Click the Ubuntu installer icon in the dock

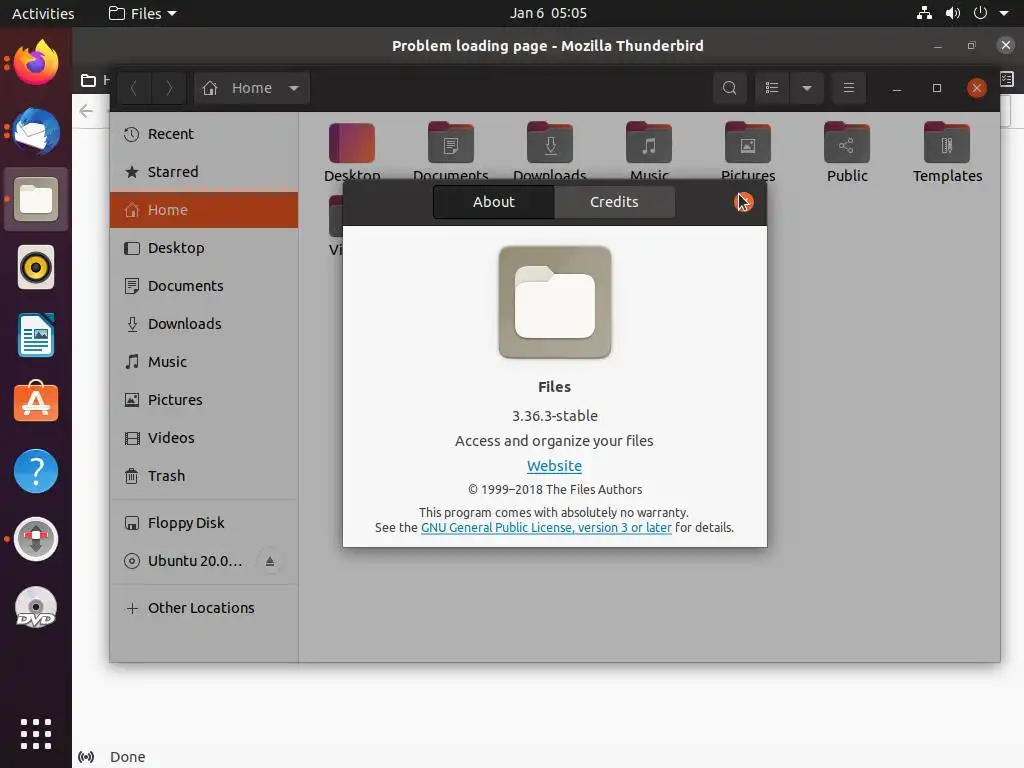36,539
